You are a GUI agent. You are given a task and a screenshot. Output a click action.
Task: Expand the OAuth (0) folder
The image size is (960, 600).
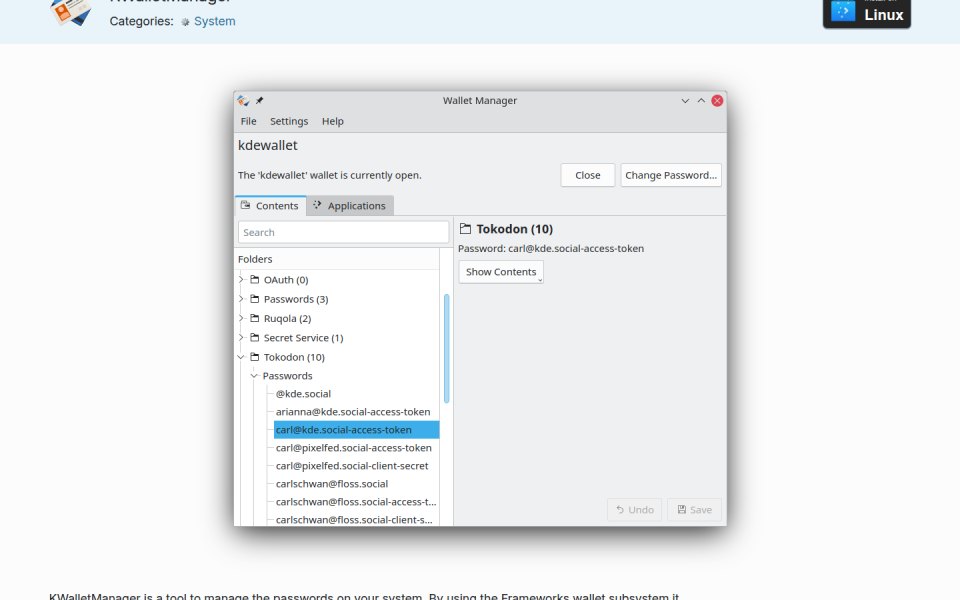[241, 280]
